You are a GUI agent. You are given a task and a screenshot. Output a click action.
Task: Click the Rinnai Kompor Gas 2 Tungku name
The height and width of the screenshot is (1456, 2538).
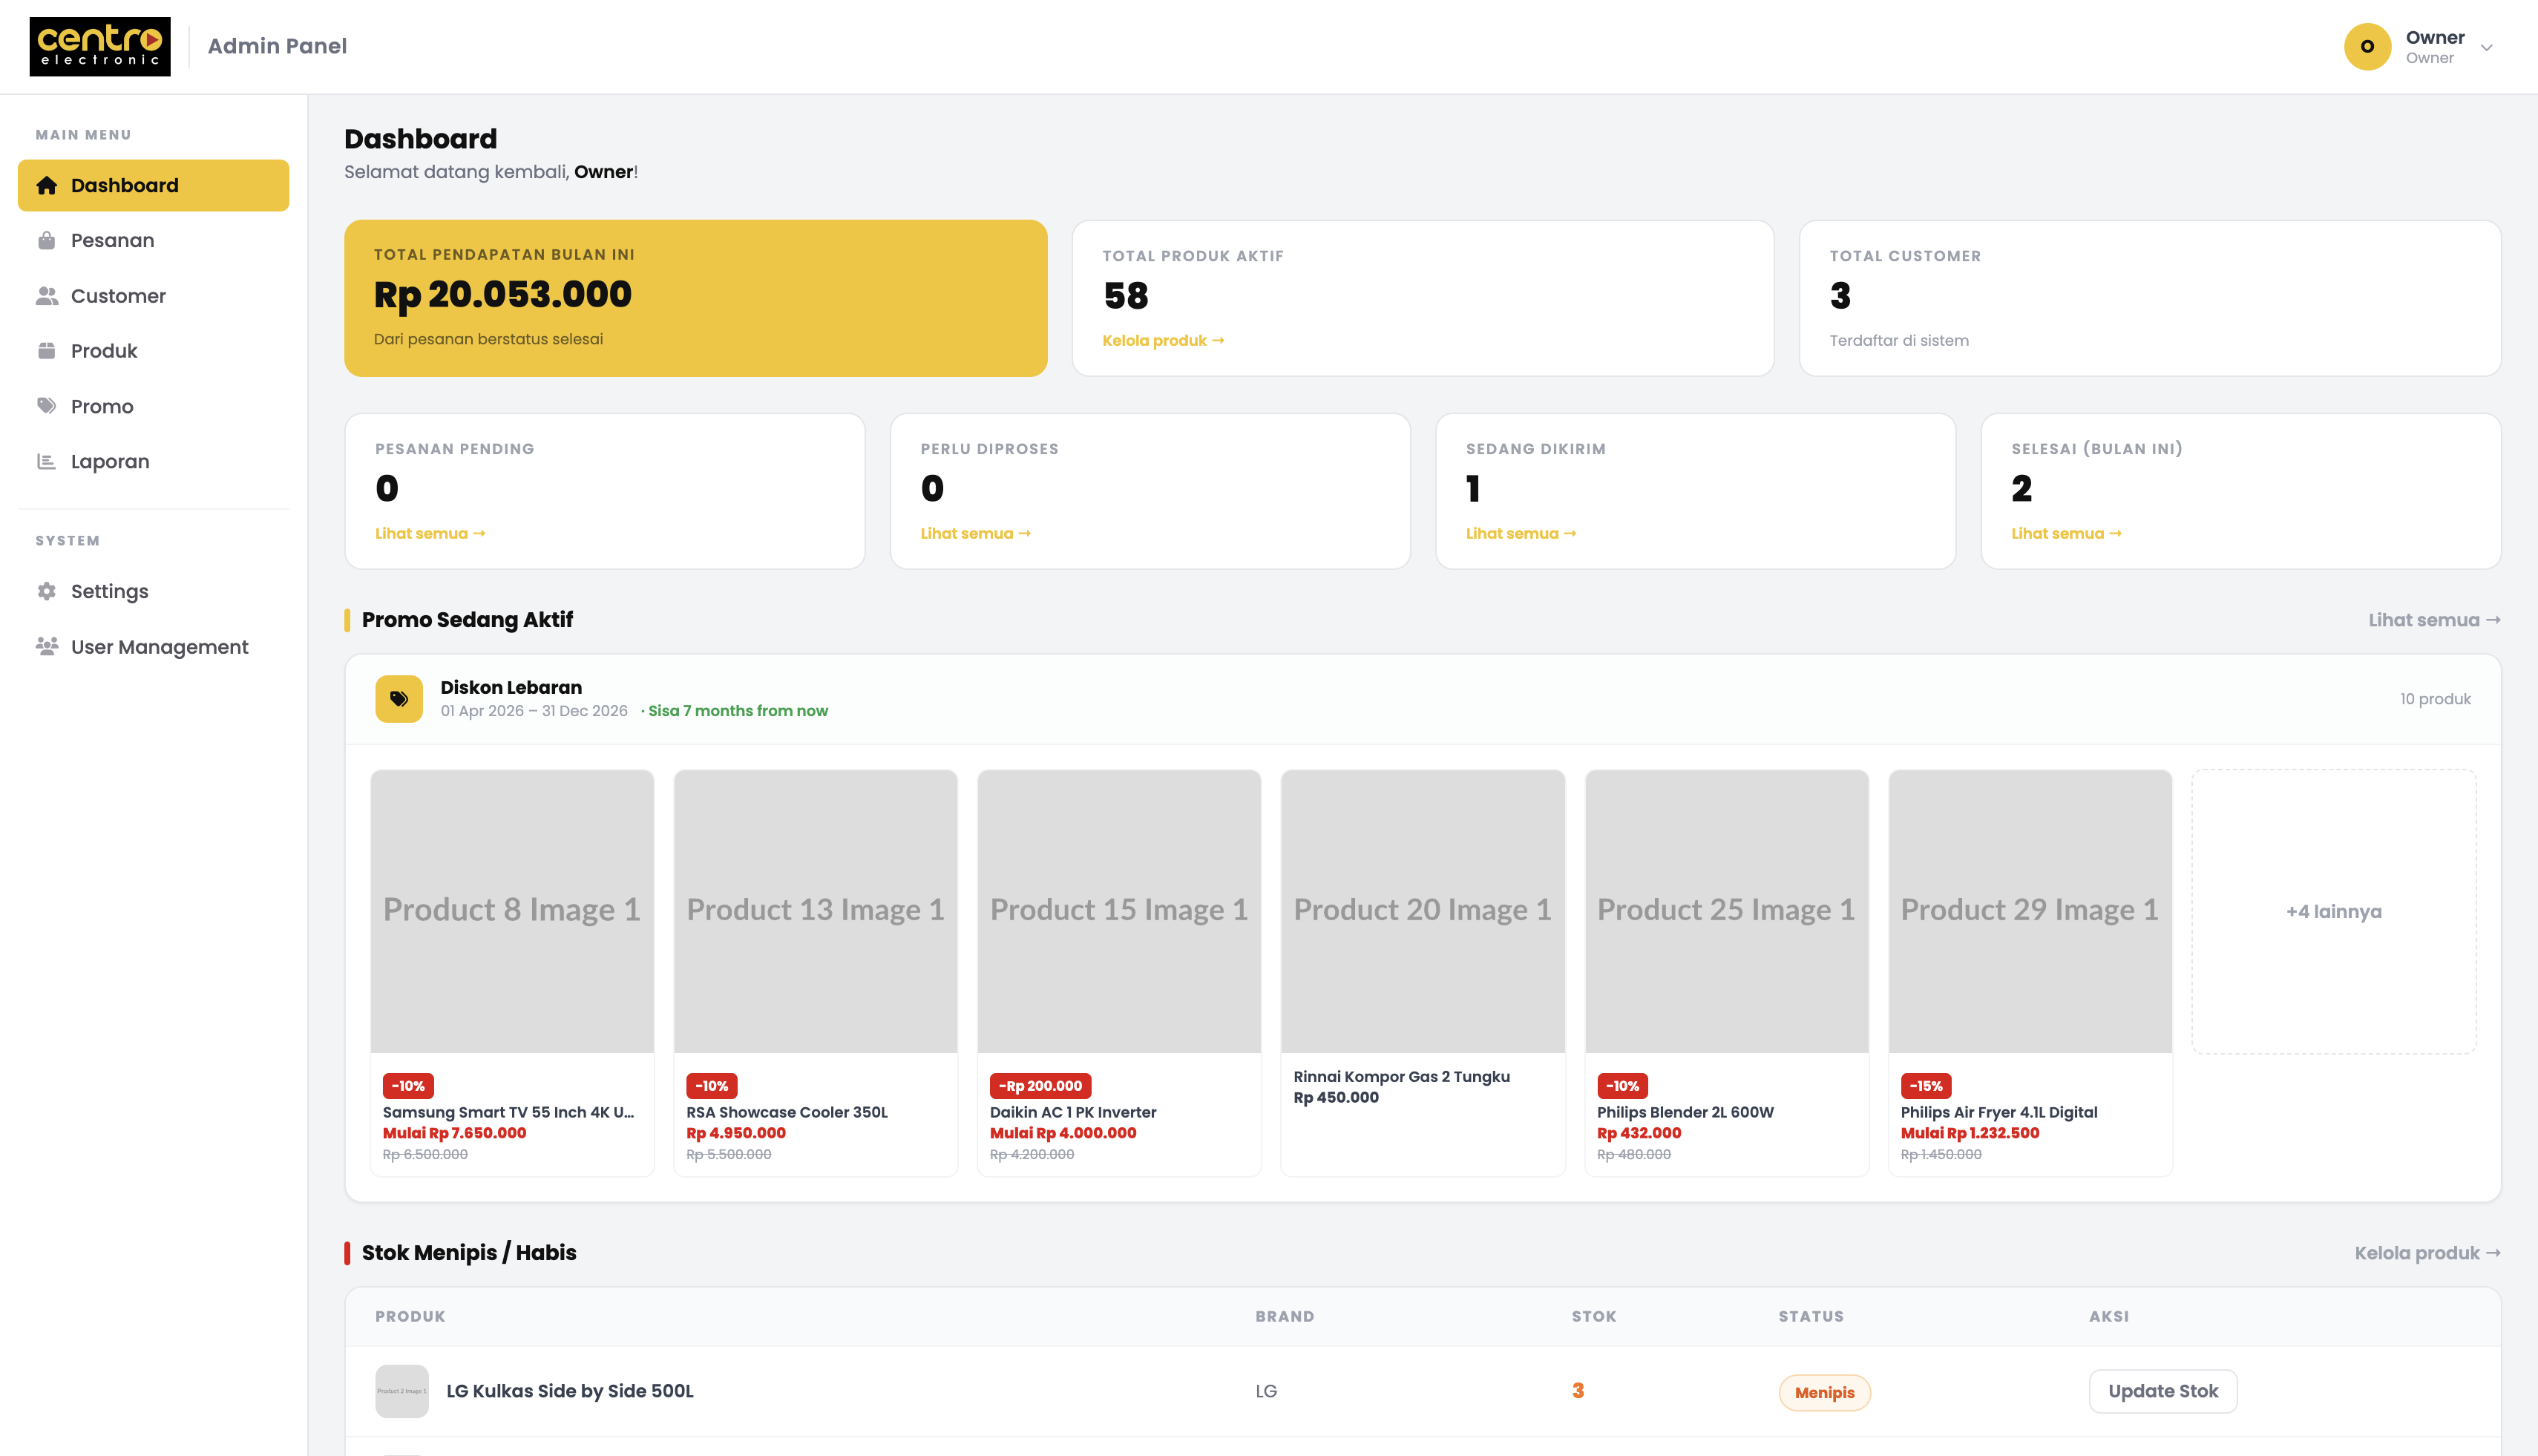coord(1402,1076)
